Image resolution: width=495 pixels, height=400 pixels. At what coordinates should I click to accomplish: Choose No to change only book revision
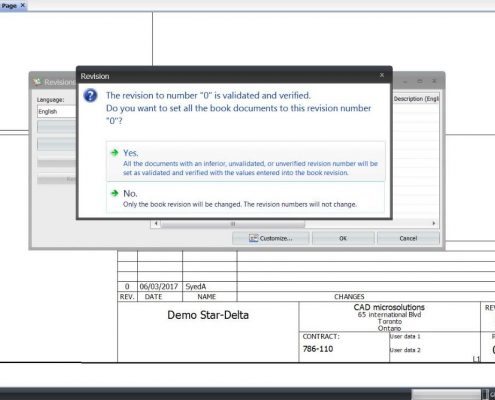coord(246,198)
